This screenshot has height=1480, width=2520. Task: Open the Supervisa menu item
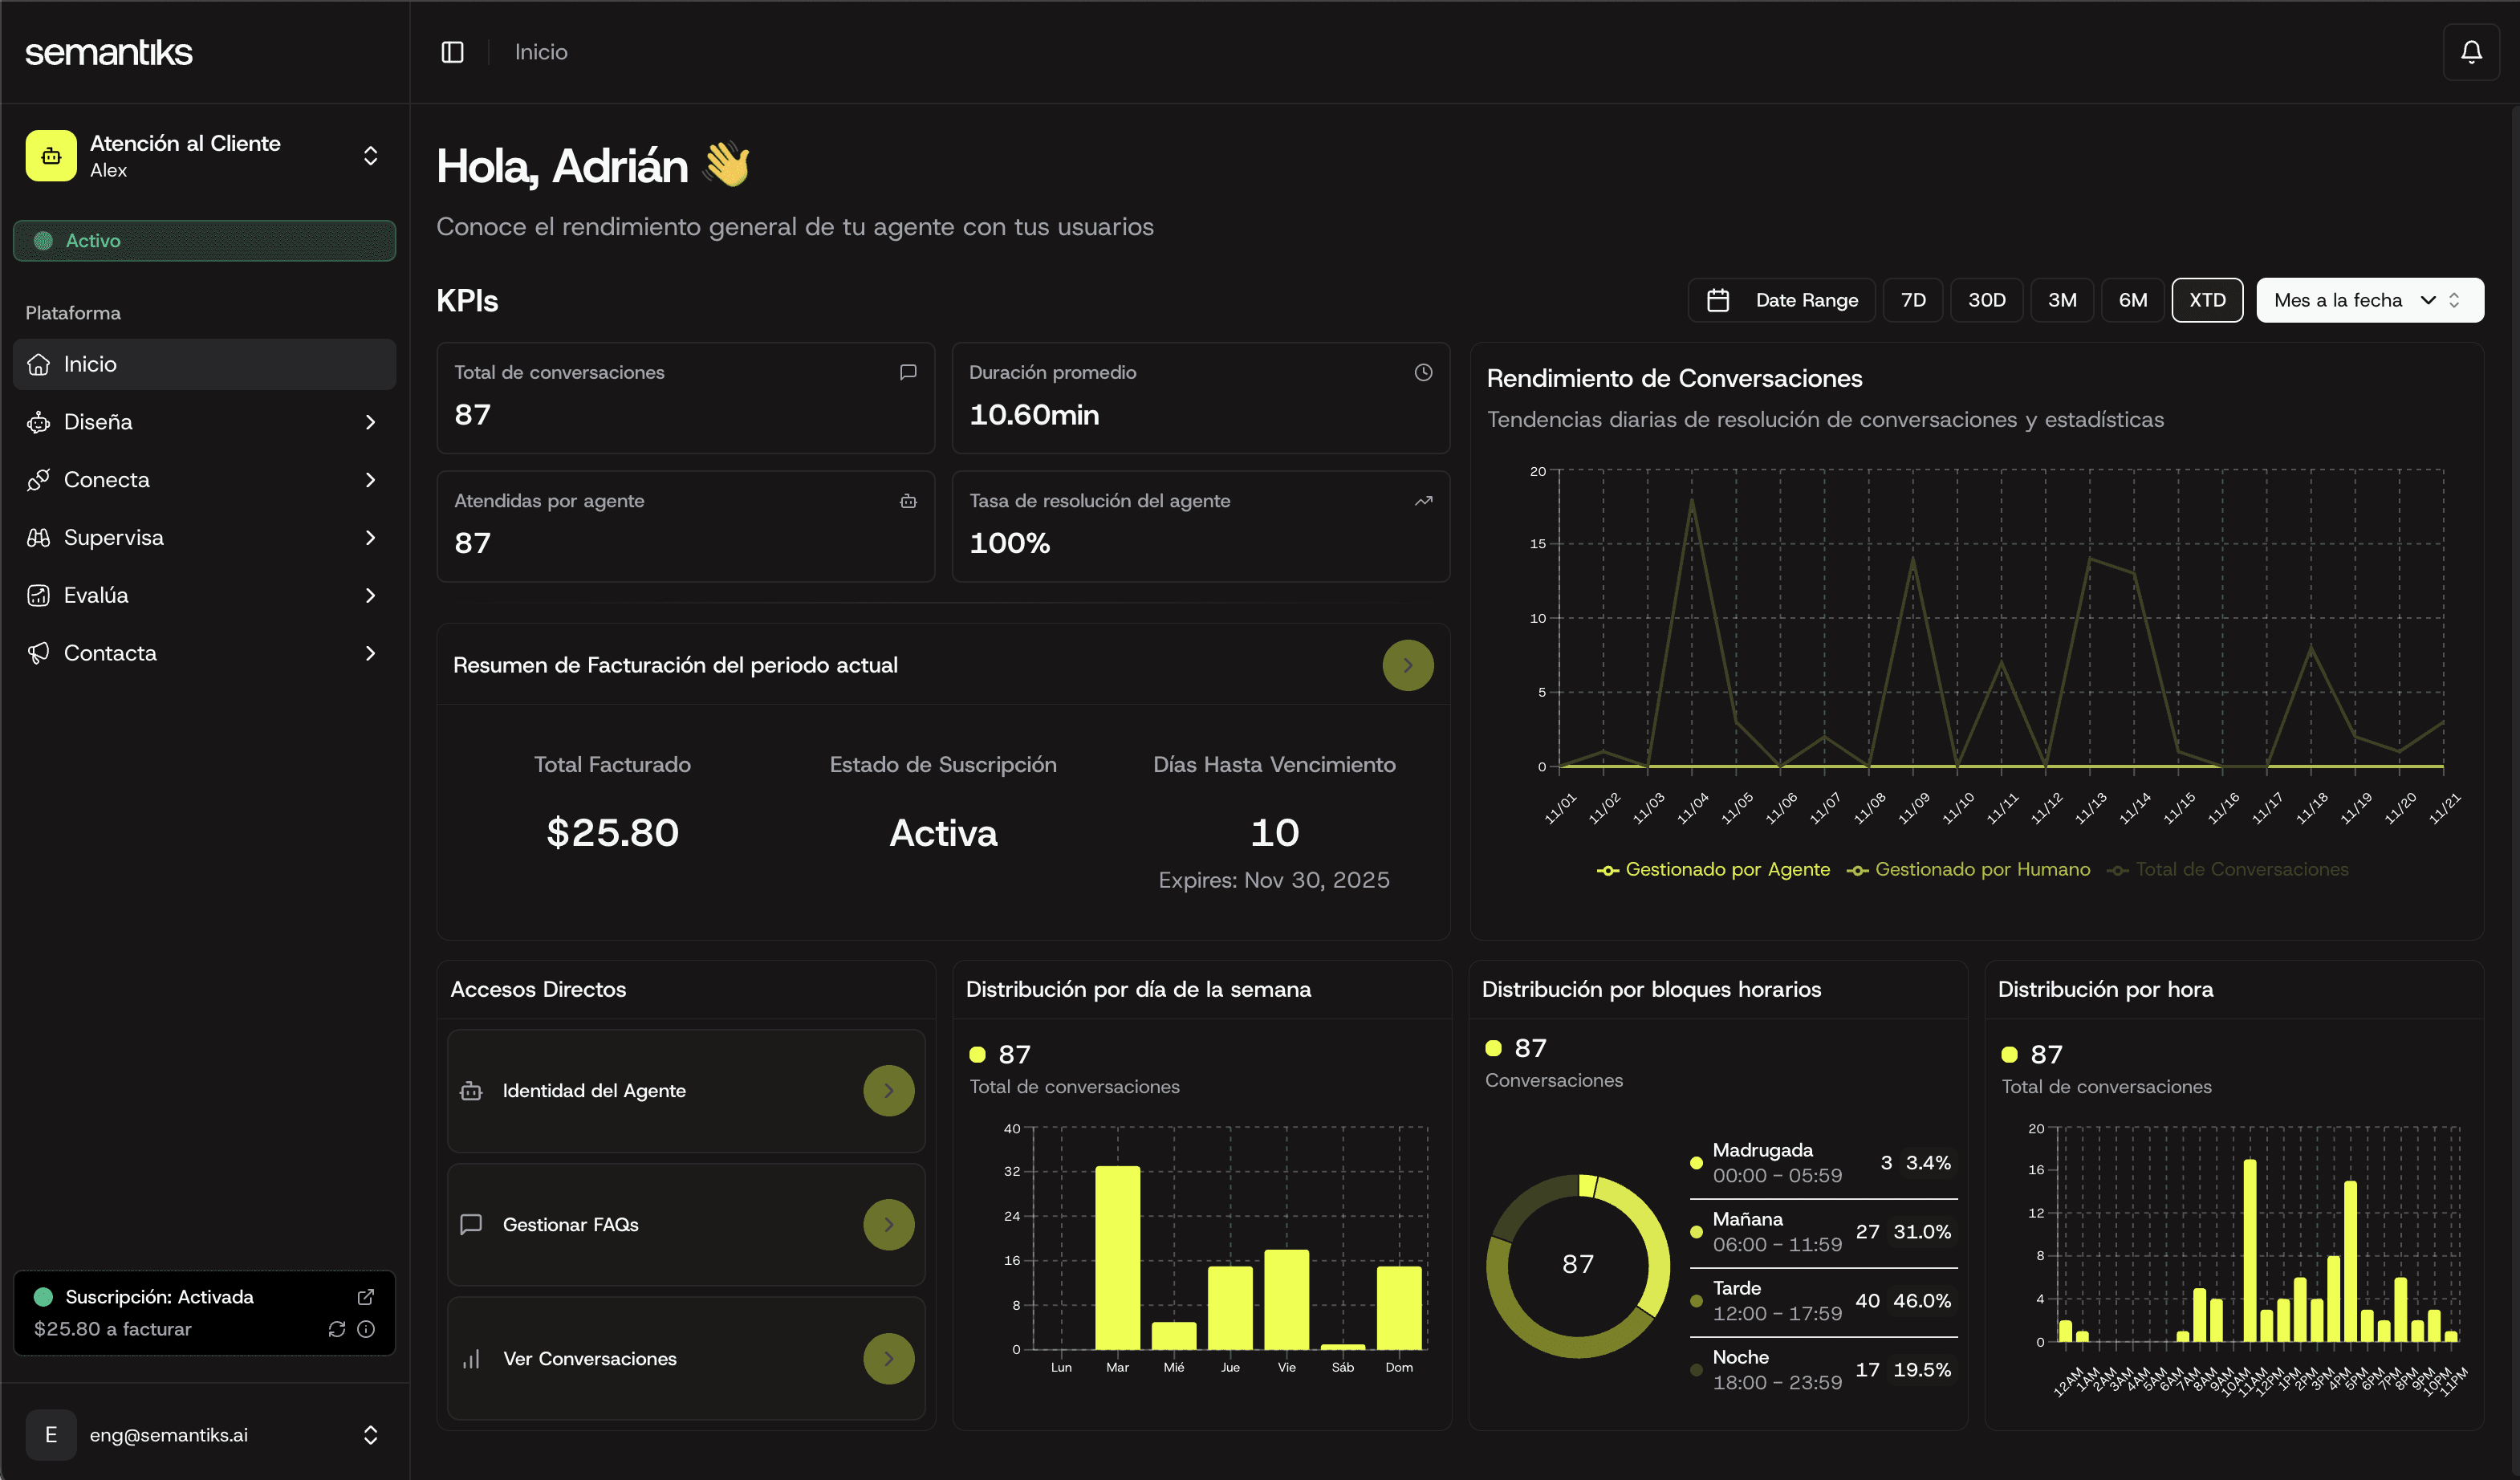(x=204, y=538)
